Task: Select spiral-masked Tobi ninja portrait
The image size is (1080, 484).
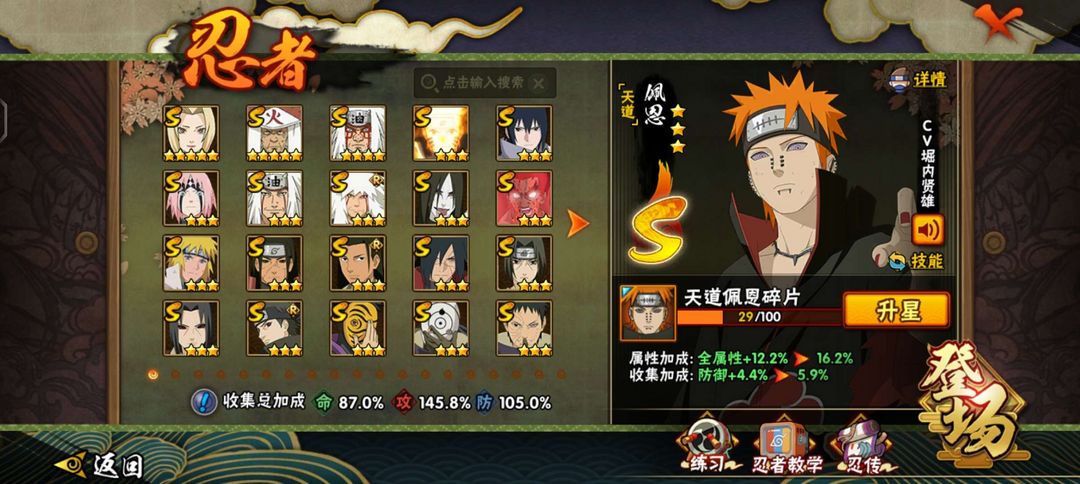Action: (357, 328)
